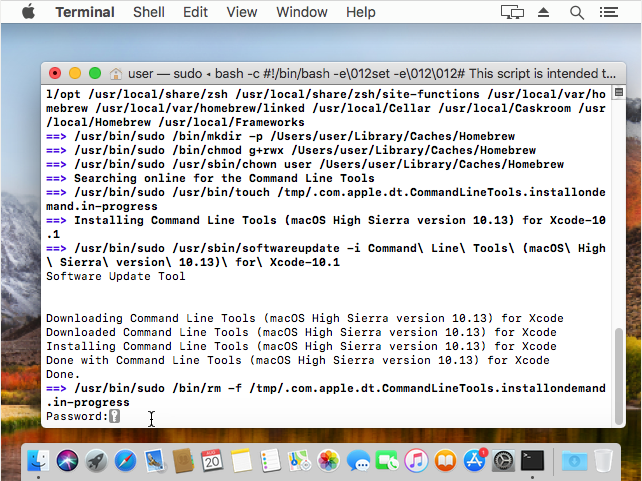This screenshot has width=642, height=481.
Task: Click the "Downloading Command Line Tools" line
Action: pos(305,318)
